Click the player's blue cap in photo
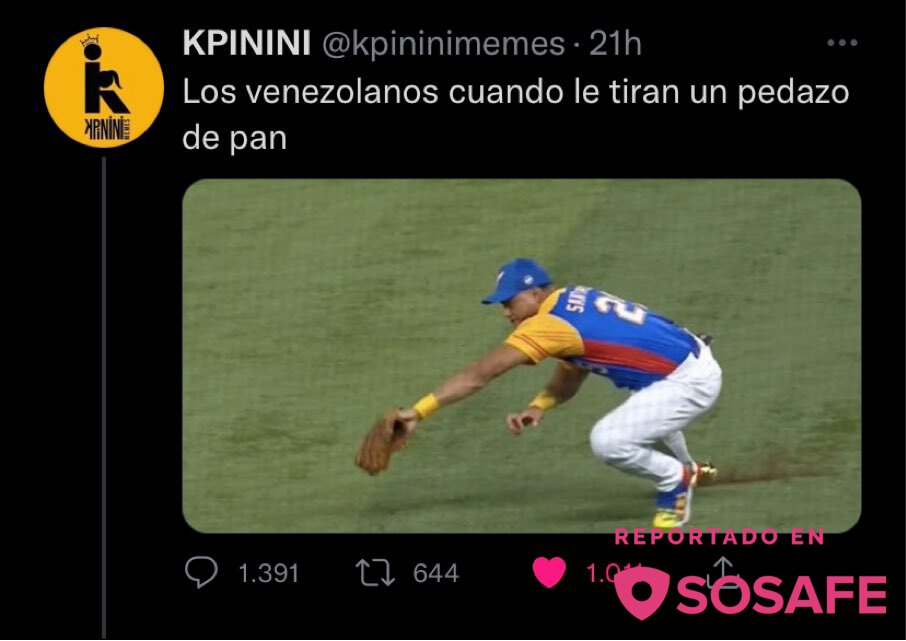The image size is (906, 641). pos(516,280)
